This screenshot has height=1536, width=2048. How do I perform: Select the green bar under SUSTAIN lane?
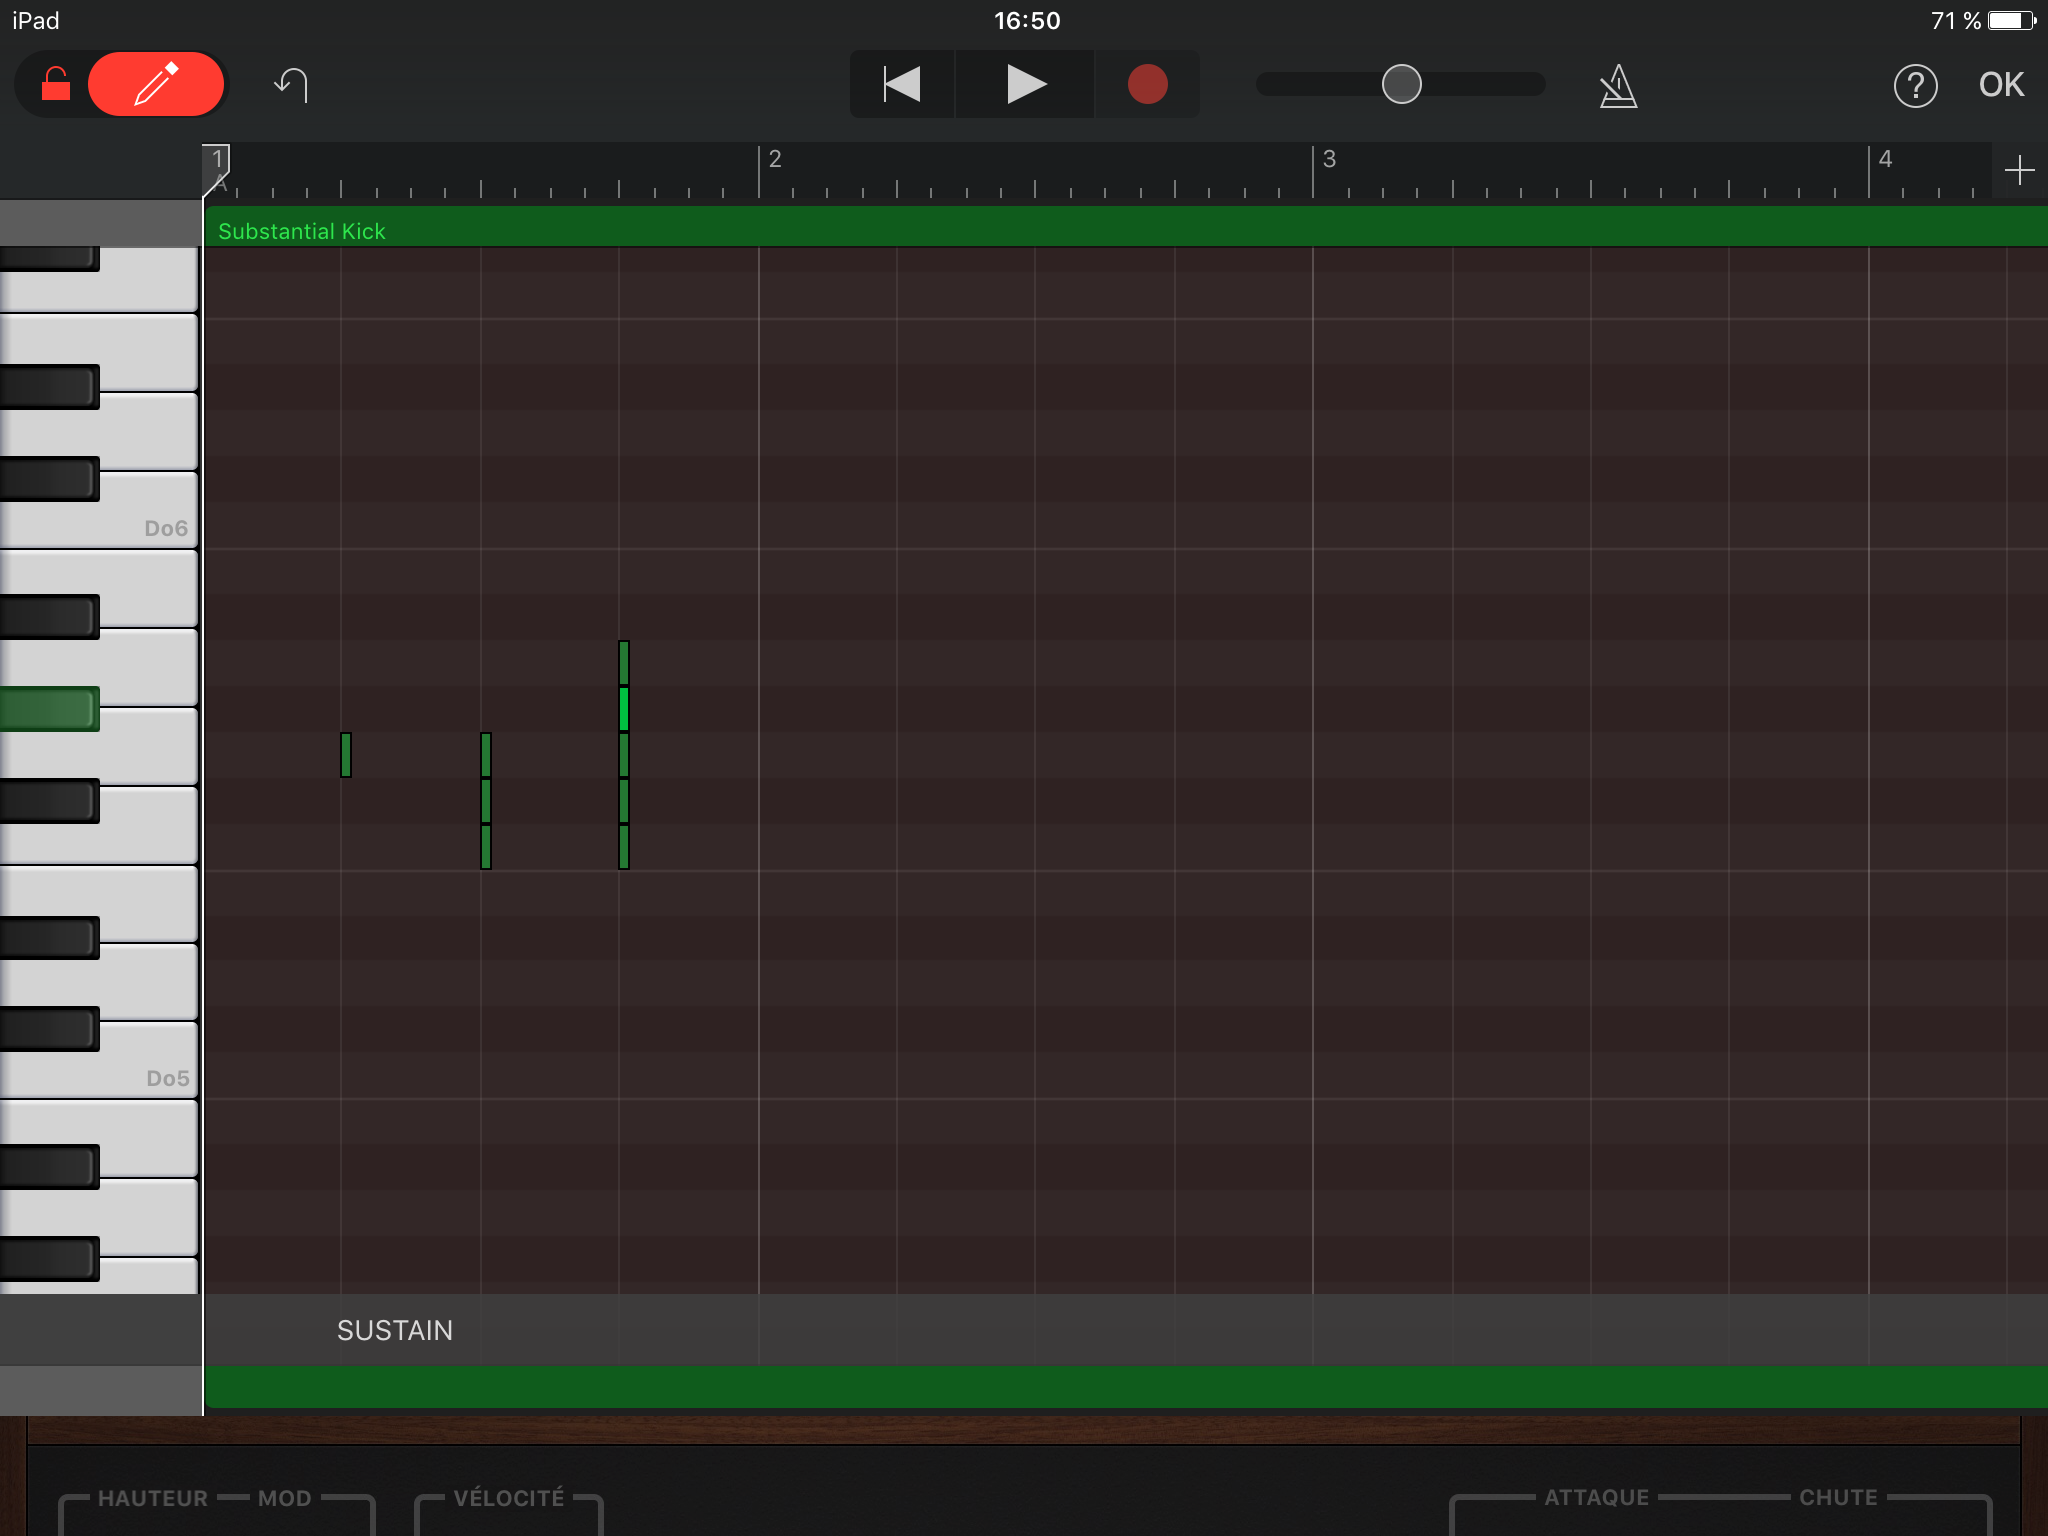(1125, 1387)
